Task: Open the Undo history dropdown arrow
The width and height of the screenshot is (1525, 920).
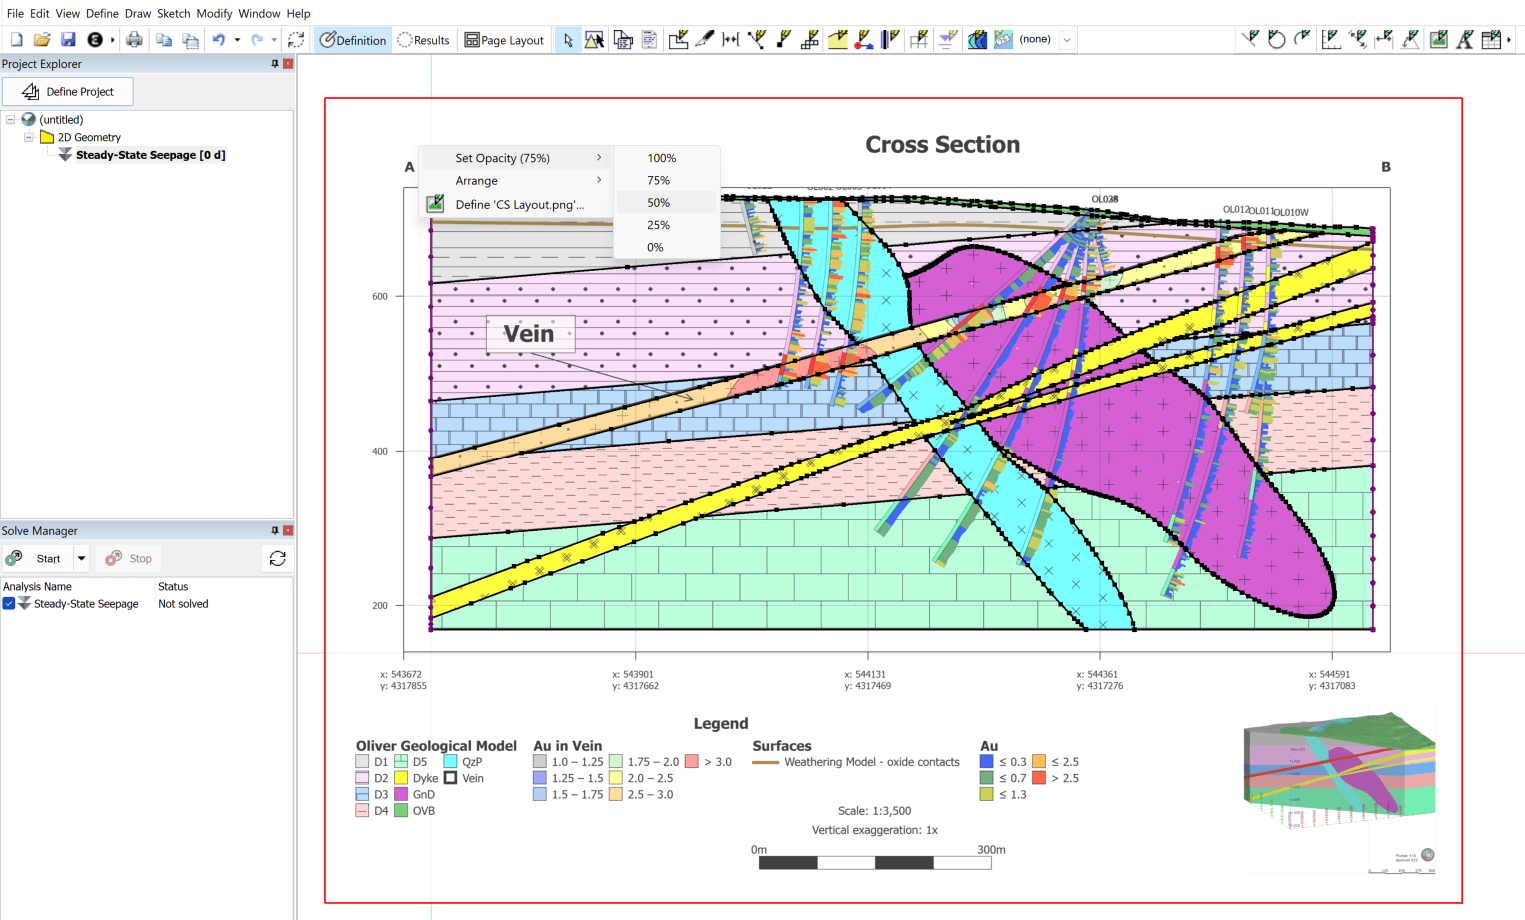Action: tap(237, 40)
